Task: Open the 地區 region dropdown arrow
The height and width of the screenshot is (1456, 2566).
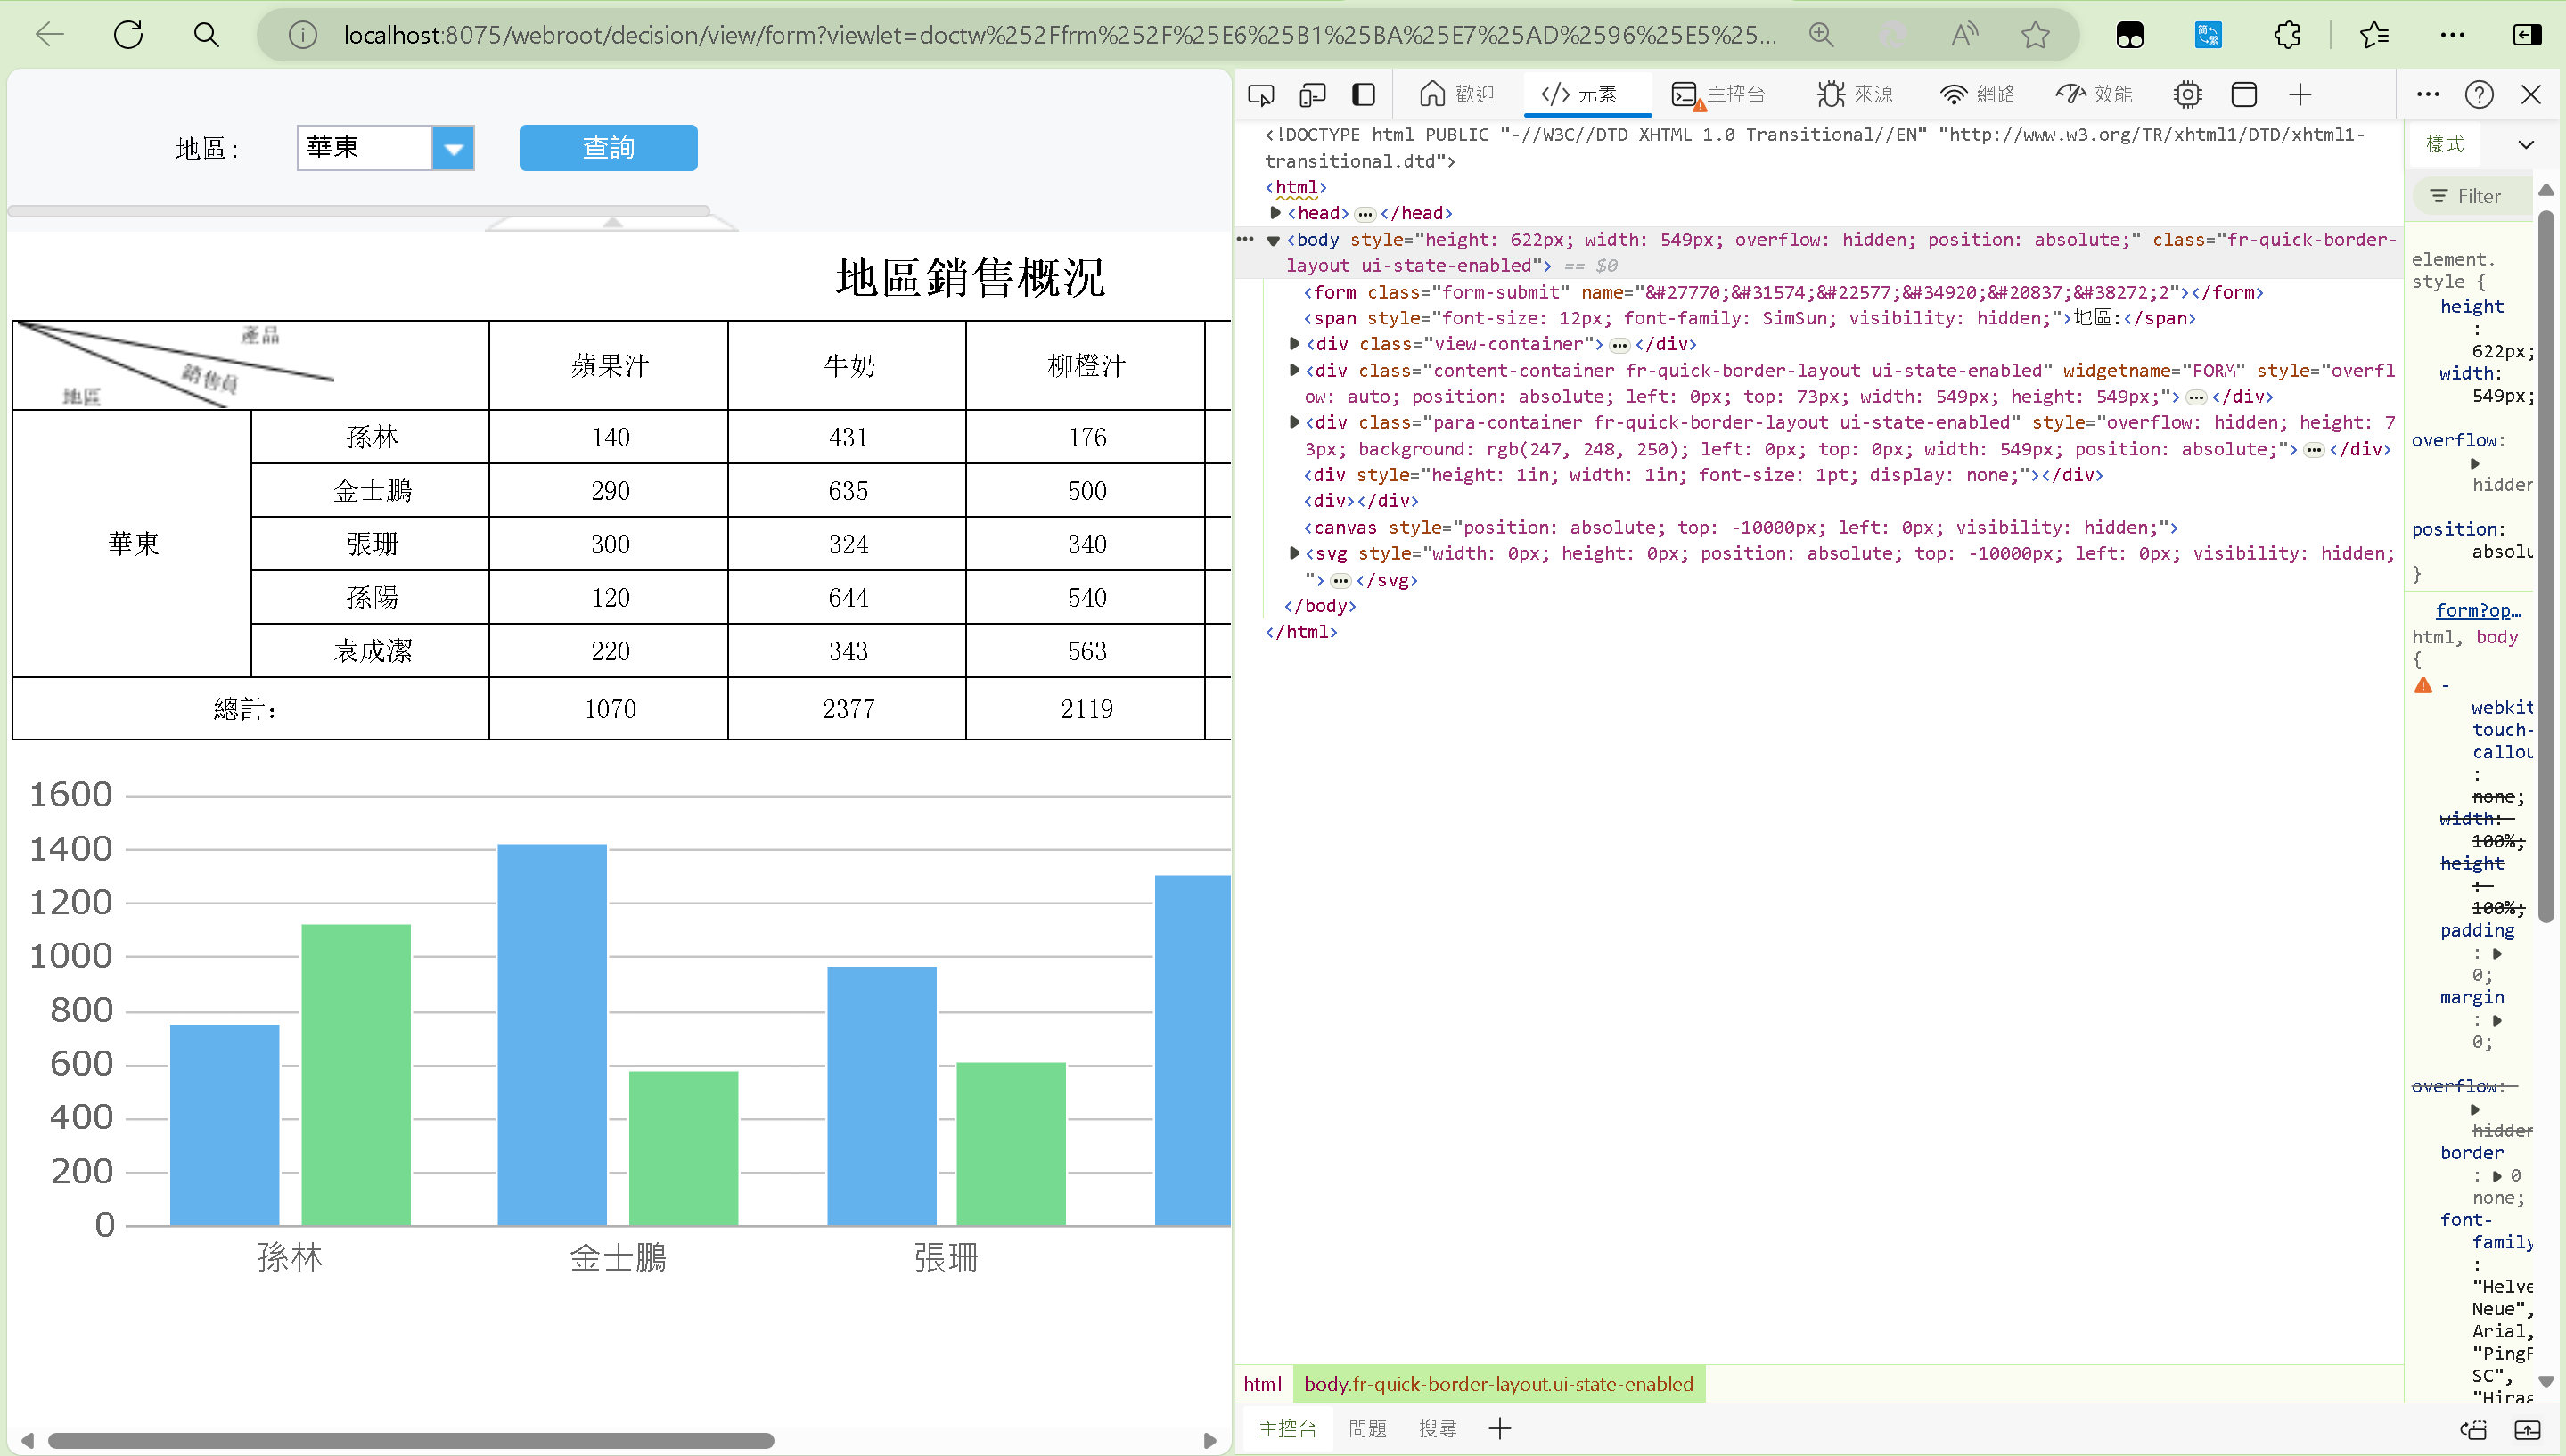Action: (453, 148)
